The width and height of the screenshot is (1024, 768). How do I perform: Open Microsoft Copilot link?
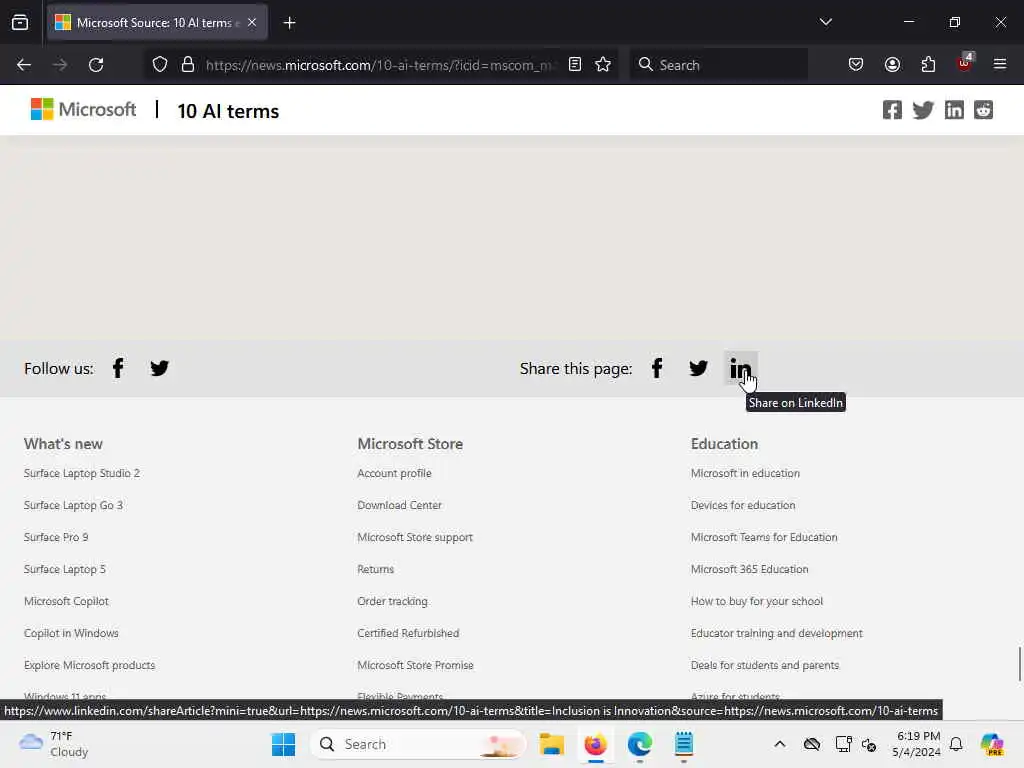(66, 601)
